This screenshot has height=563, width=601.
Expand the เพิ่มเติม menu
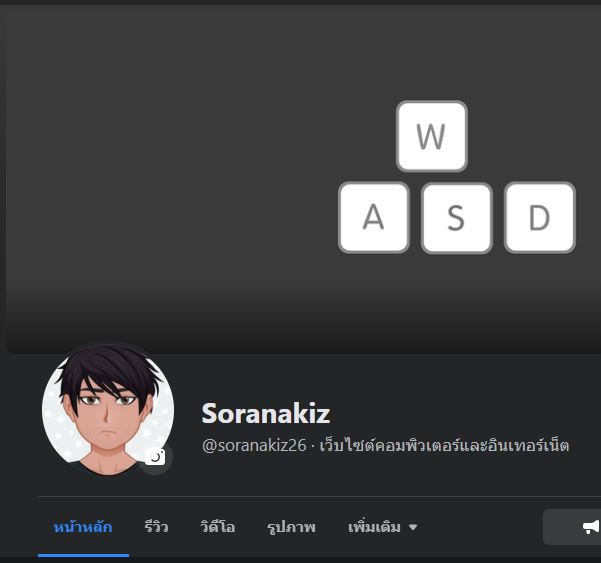[x=382, y=527]
